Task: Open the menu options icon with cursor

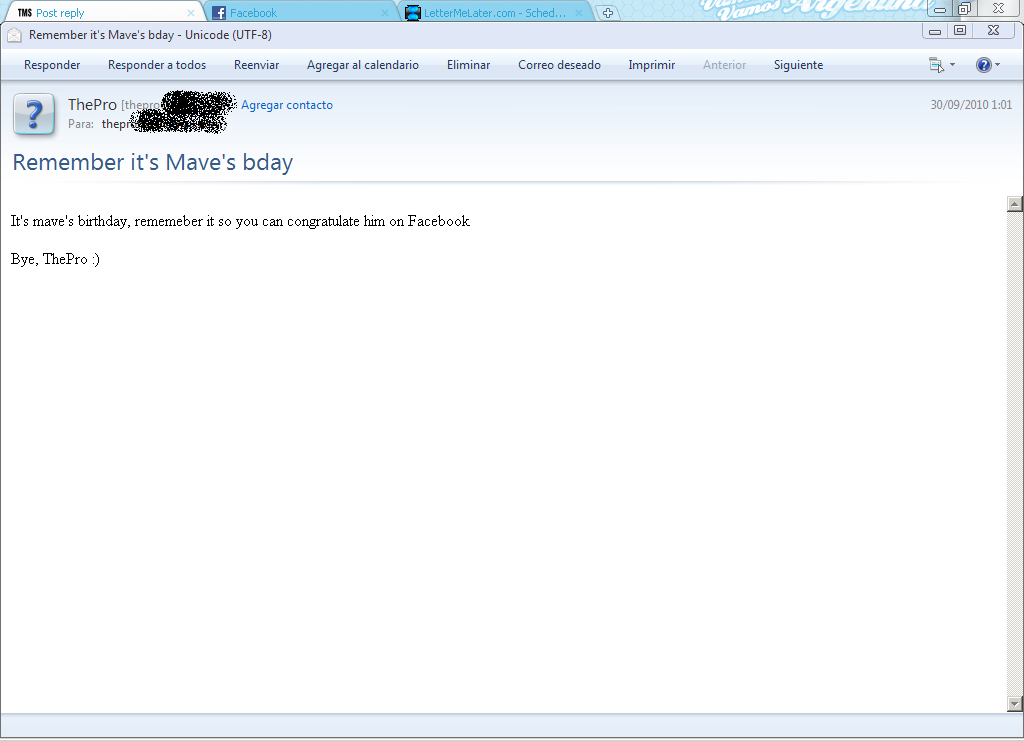Action: coord(936,65)
